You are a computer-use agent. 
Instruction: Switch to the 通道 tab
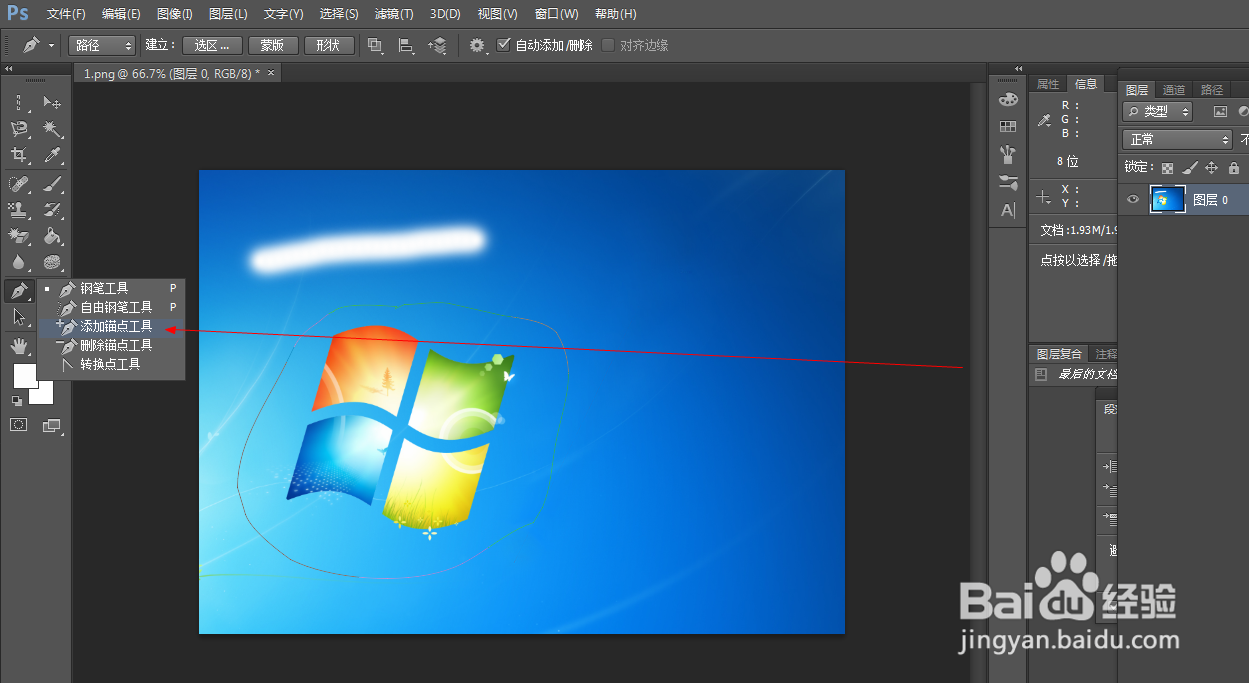tap(1174, 90)
